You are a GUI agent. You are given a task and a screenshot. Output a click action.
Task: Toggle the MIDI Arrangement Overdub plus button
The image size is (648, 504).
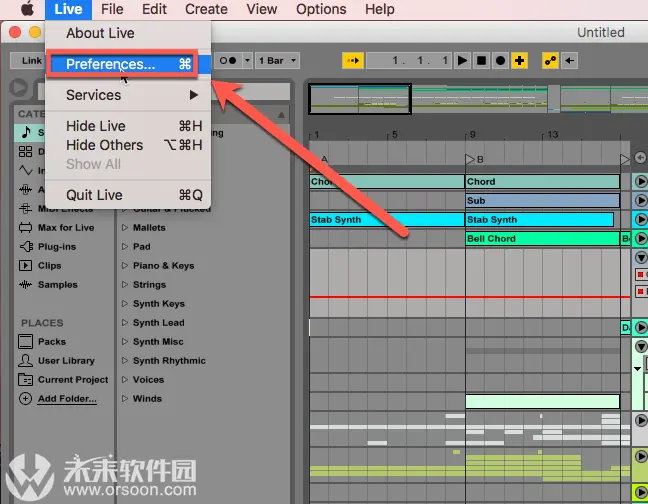click(519, 61)
